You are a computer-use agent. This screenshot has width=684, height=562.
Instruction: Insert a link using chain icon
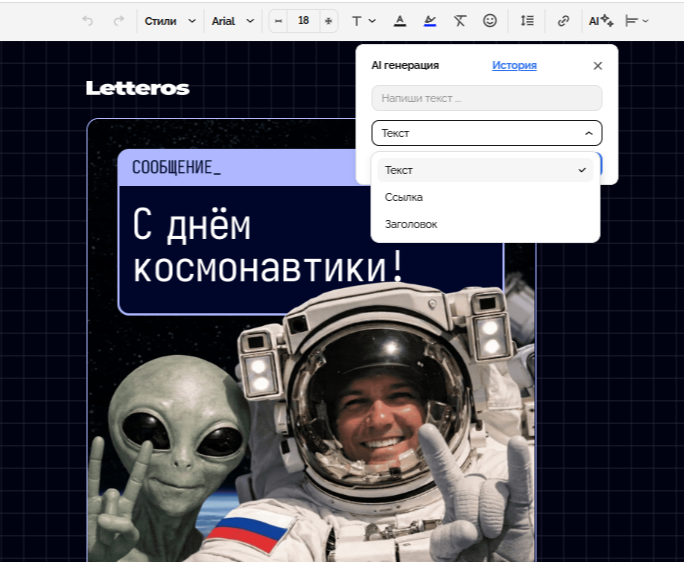[x=563, y=20]
